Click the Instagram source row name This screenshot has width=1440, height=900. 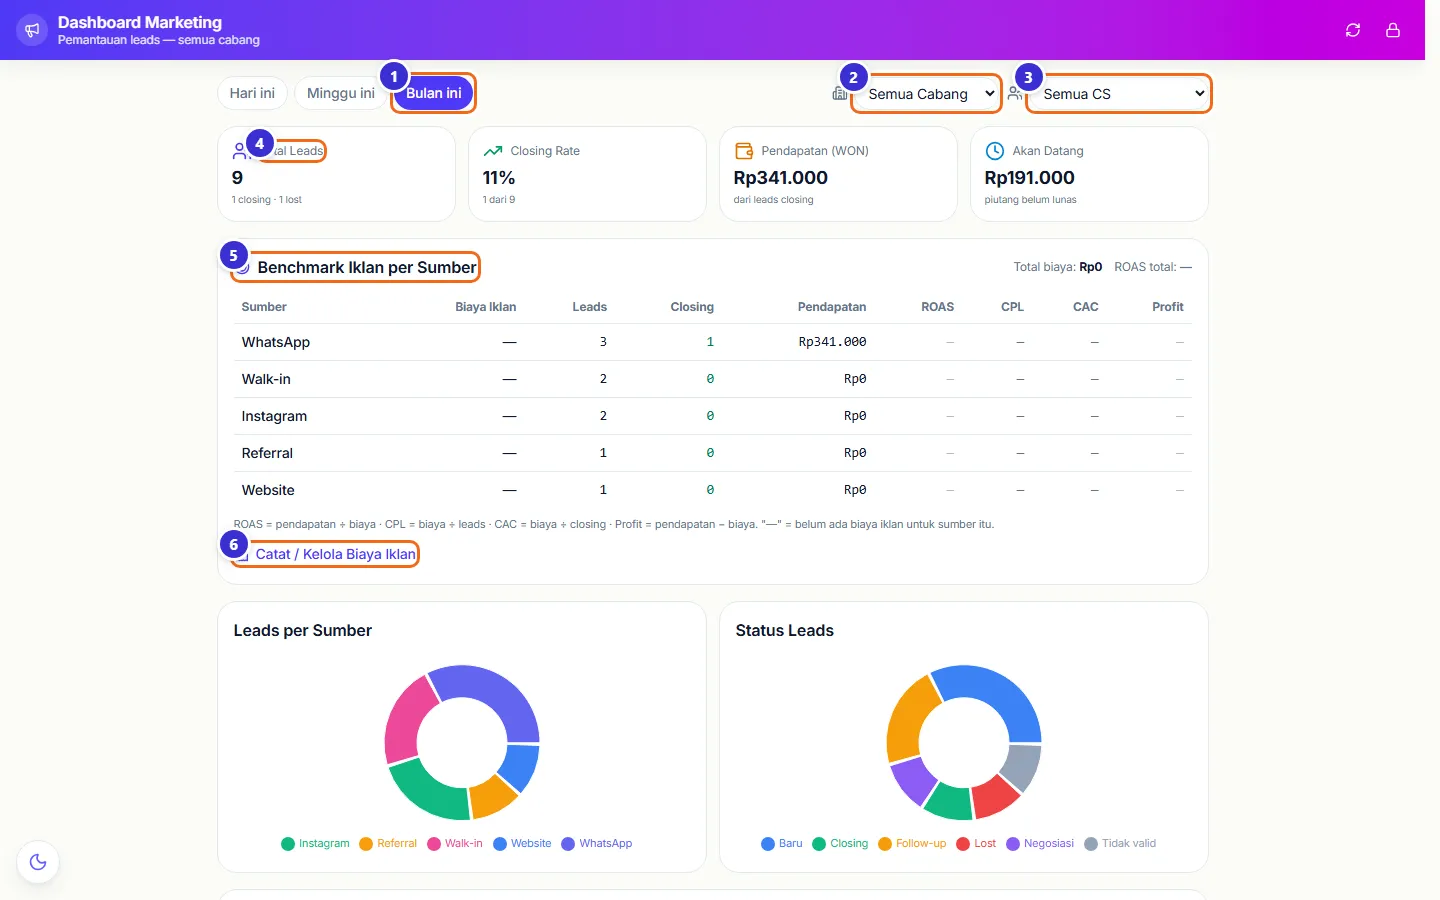274,416
